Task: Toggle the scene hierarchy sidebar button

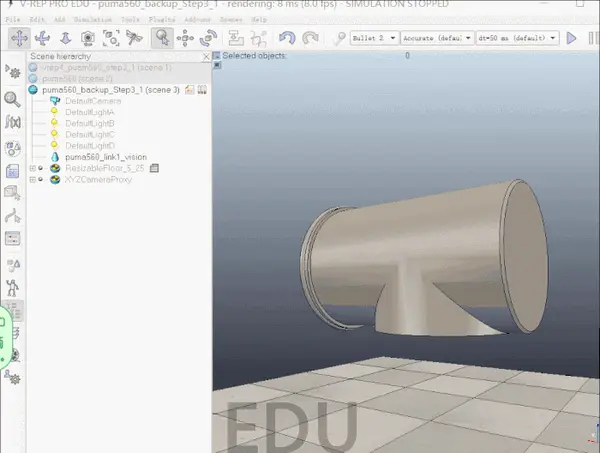Action: (14, 310)
